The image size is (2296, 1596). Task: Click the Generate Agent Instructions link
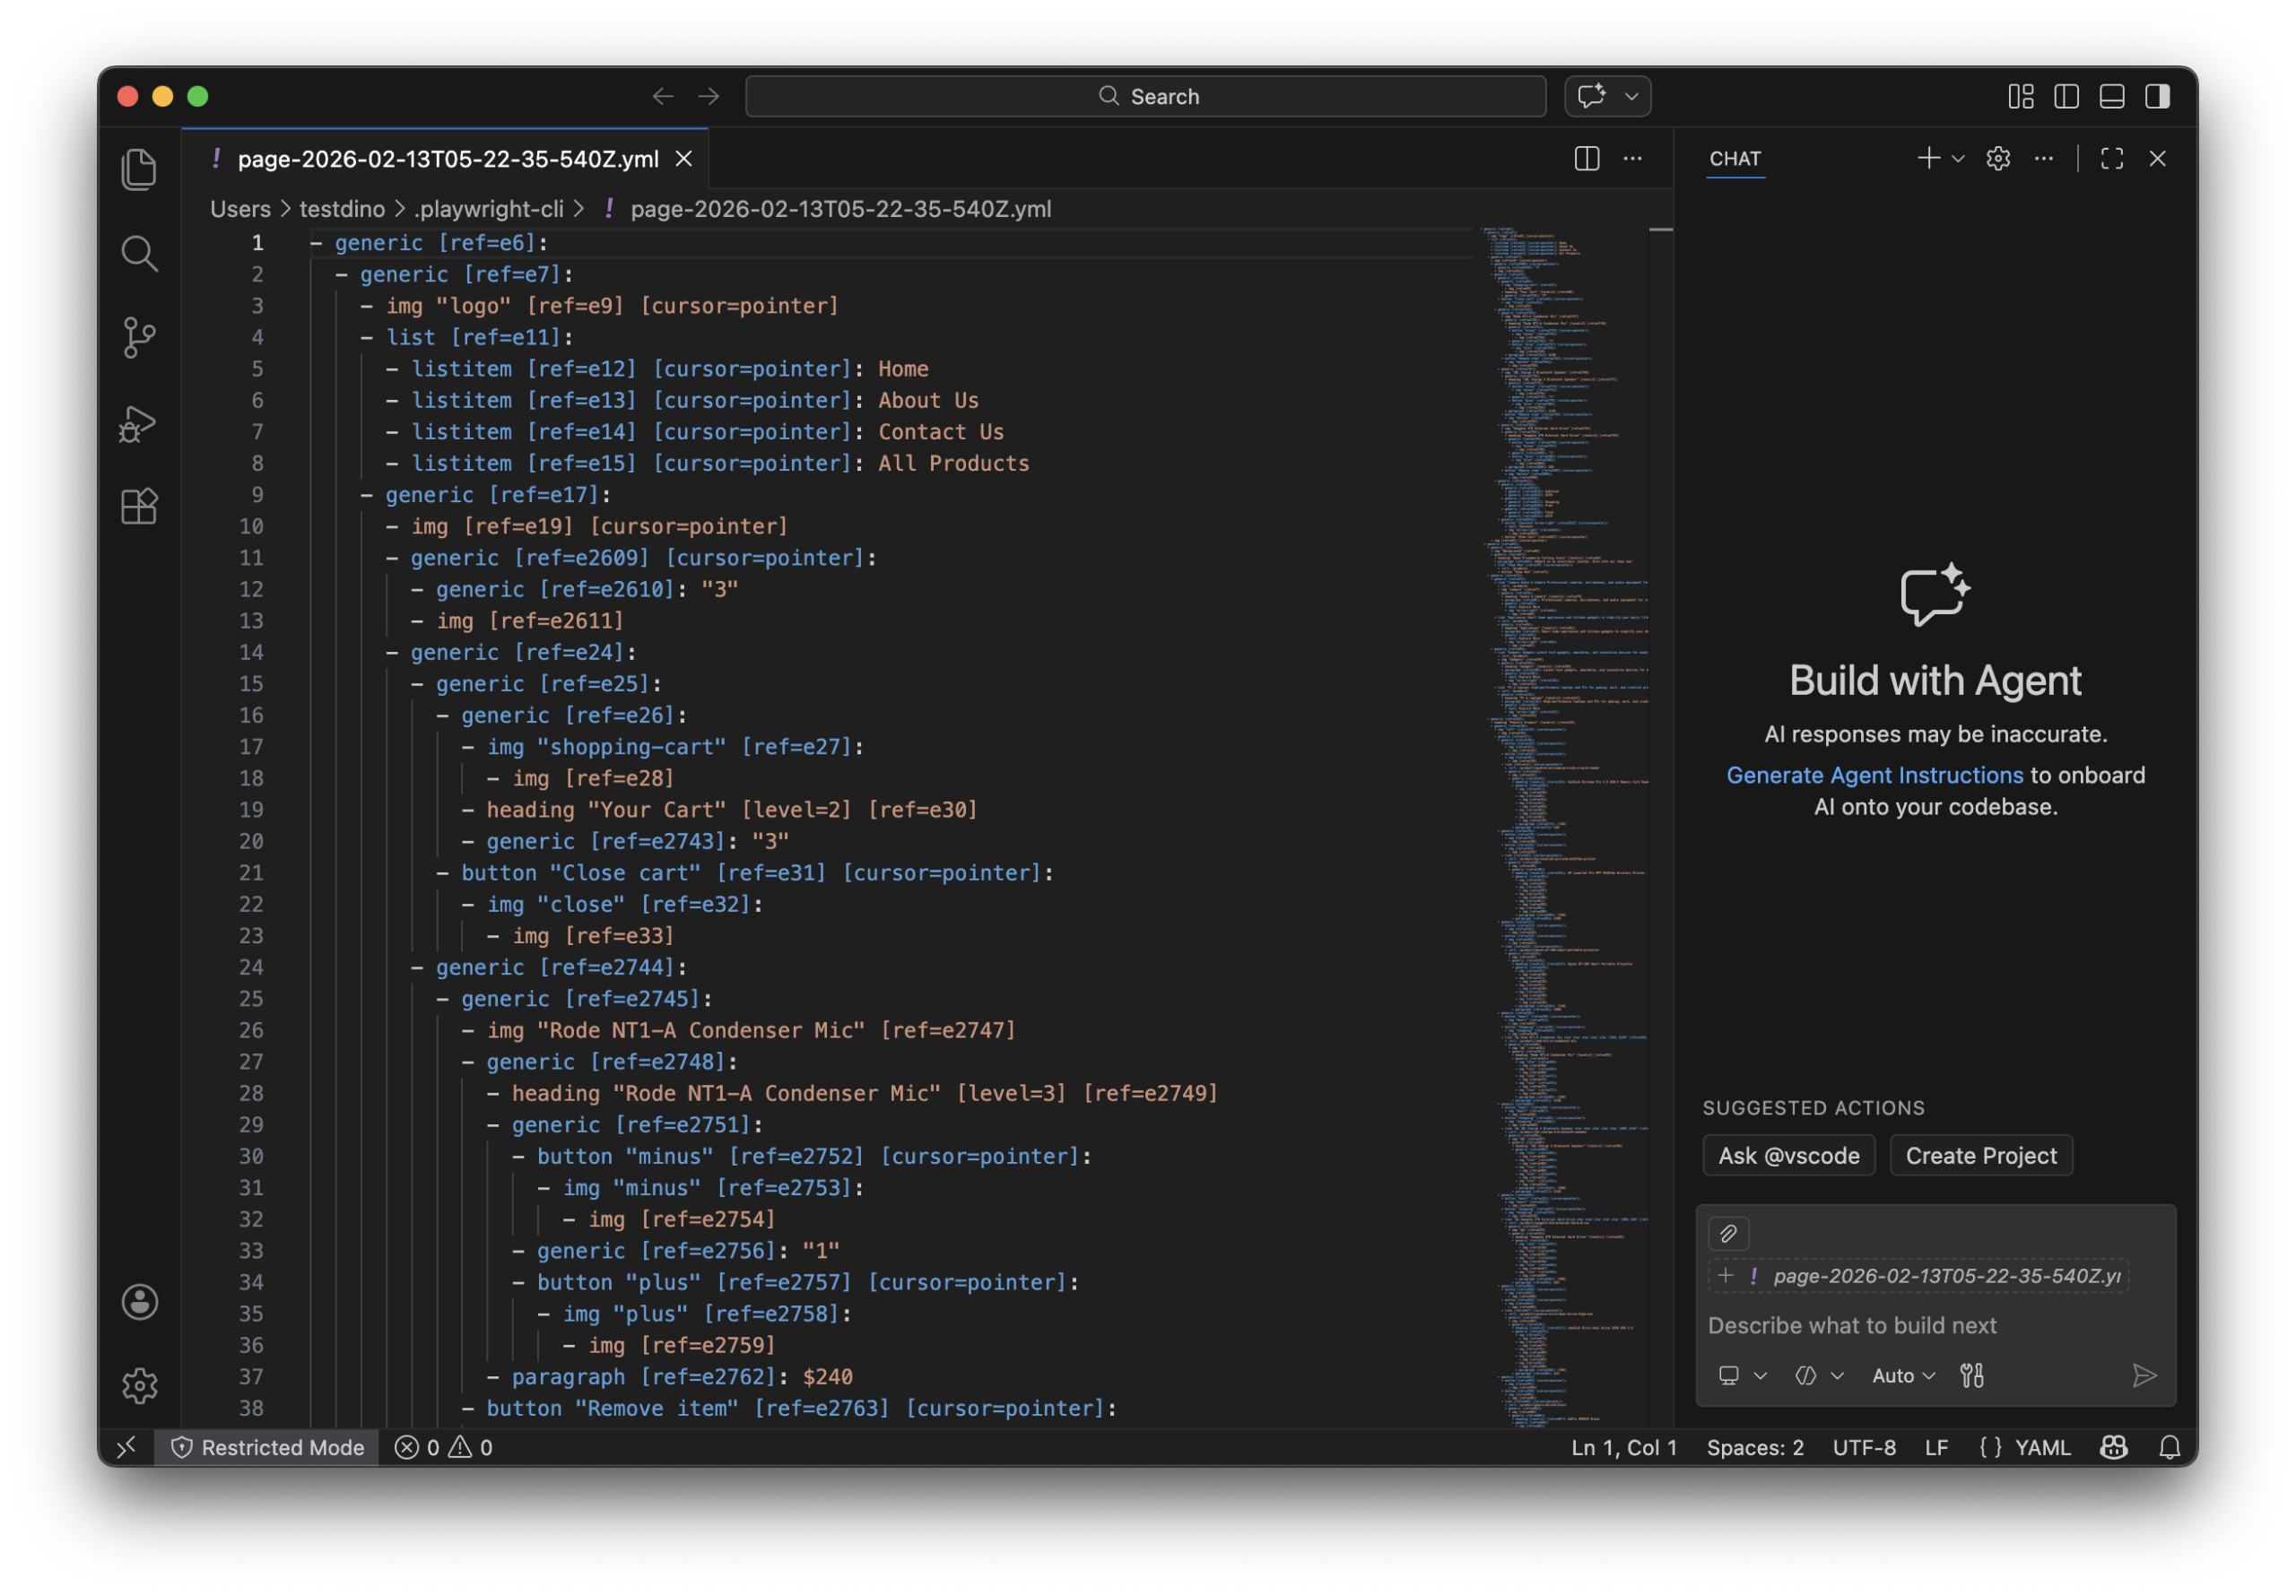pyautogui.click(x=1874, y=775)
